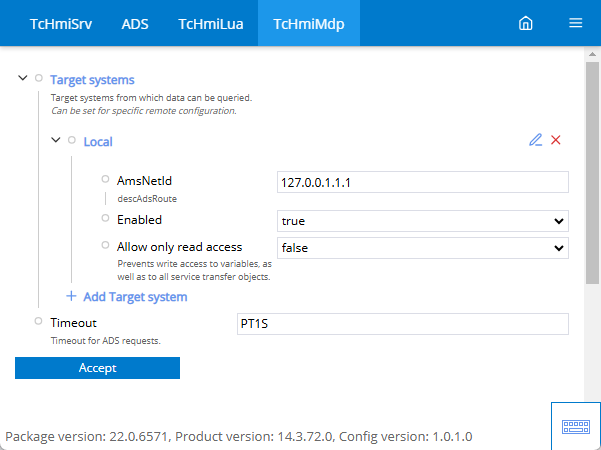Switch to the TcHmiSrv tab
This screenshot has height=450, width=601.
[x=61, y=24]
